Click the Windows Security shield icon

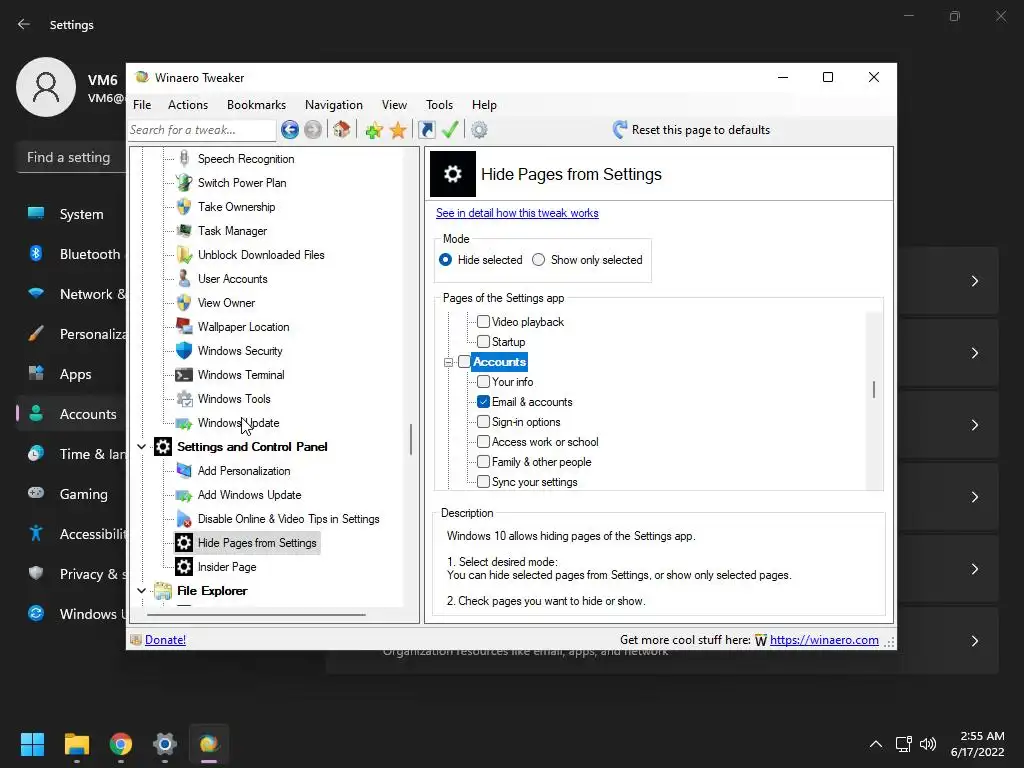coord(184,351)
